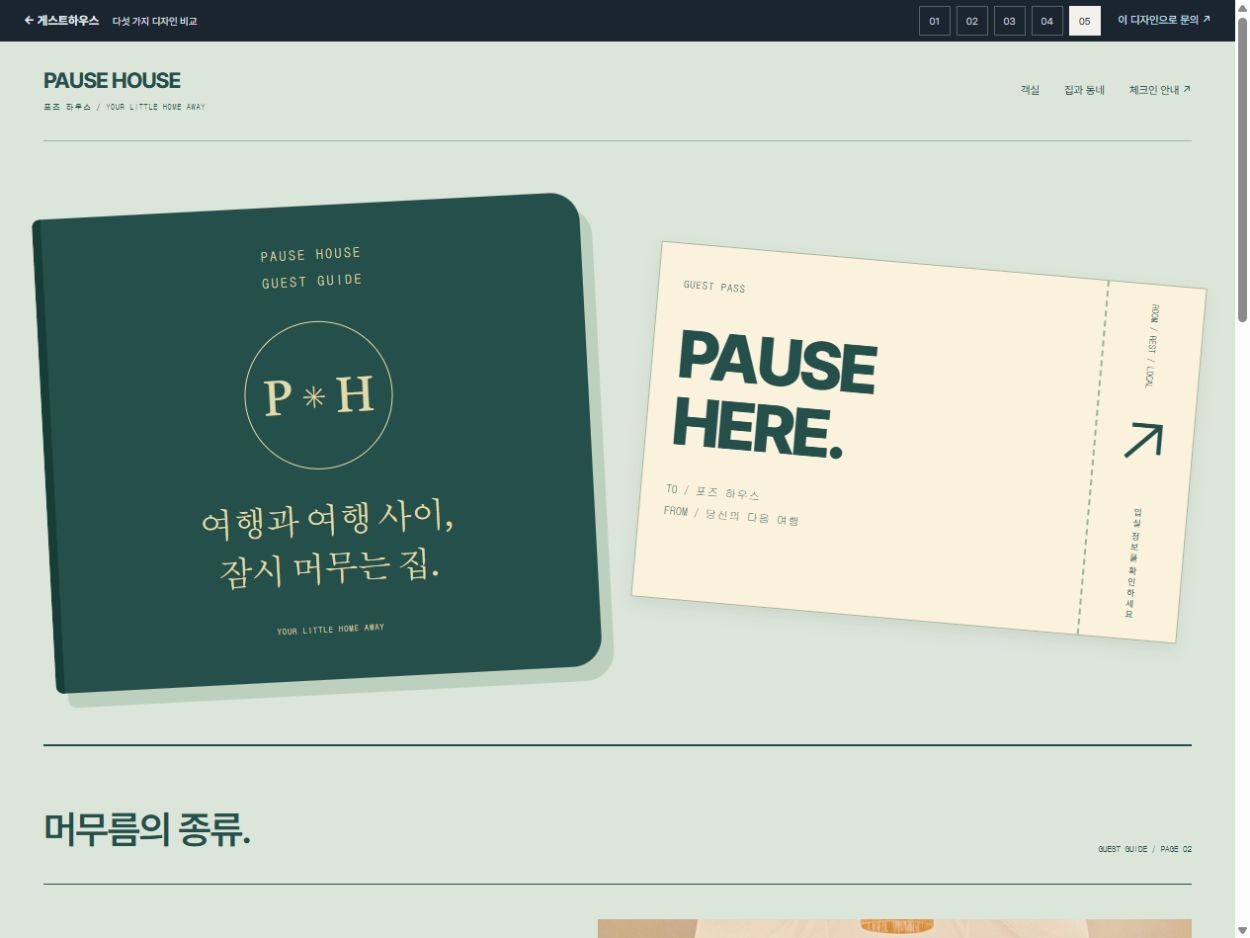Click the GUEST GUIDE / PAGE 02 label
Screen dimensions: 1250x938
[1145, 849]
